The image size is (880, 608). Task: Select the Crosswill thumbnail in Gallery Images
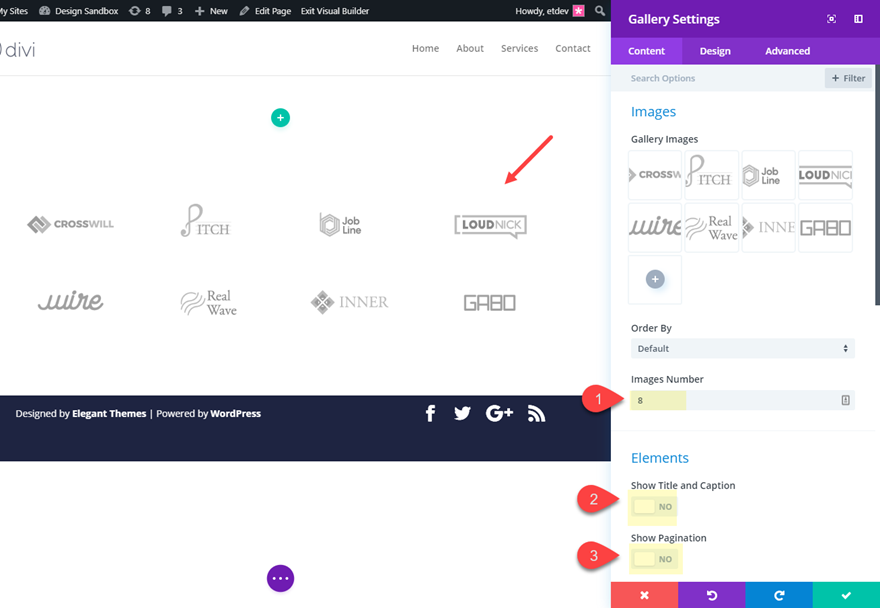655,175
